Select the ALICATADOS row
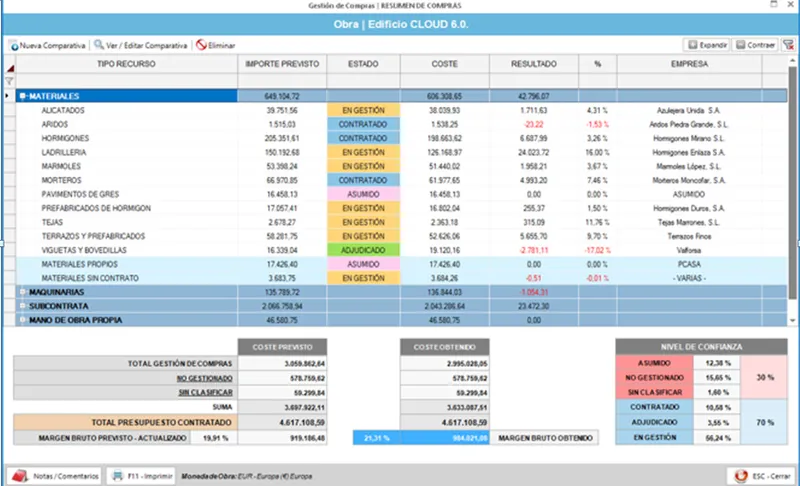Screen dimensions: 800x486 coord(401,110)
